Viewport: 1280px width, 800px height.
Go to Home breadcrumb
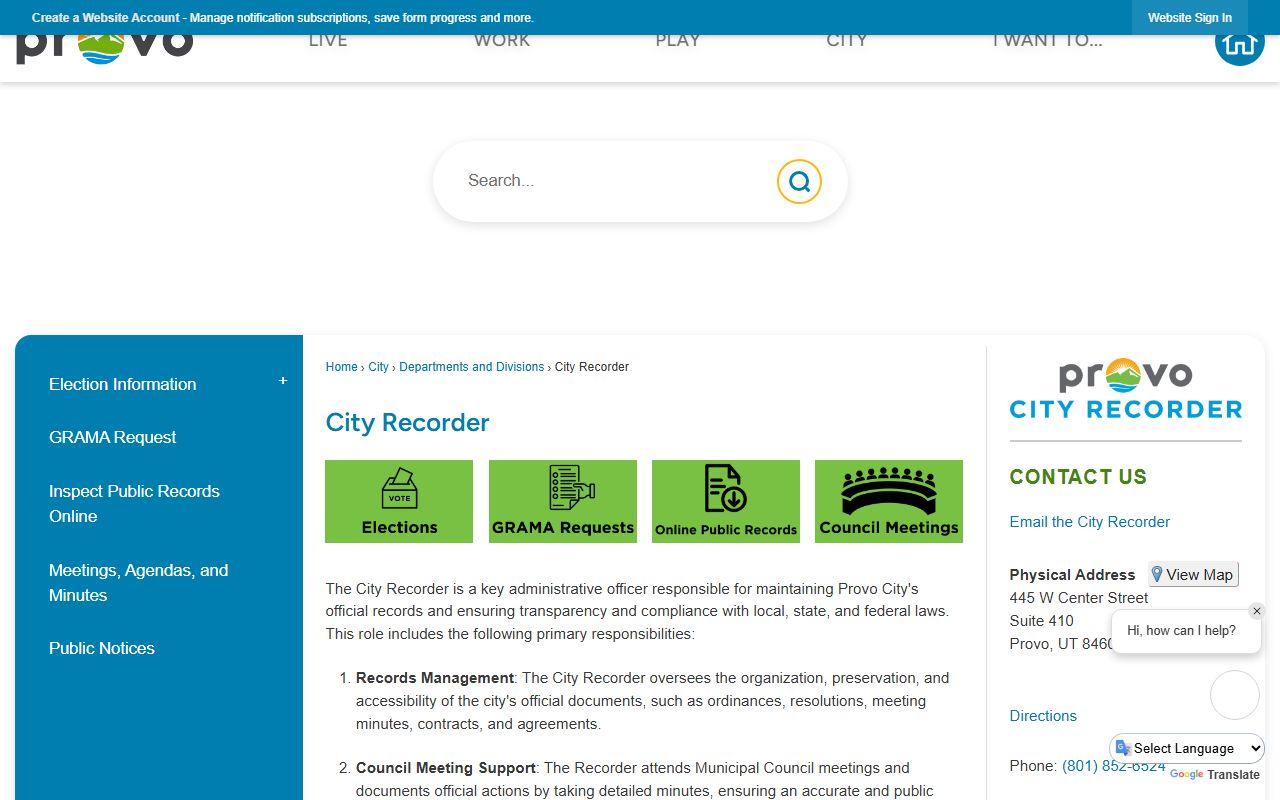(x=341, y=367)
